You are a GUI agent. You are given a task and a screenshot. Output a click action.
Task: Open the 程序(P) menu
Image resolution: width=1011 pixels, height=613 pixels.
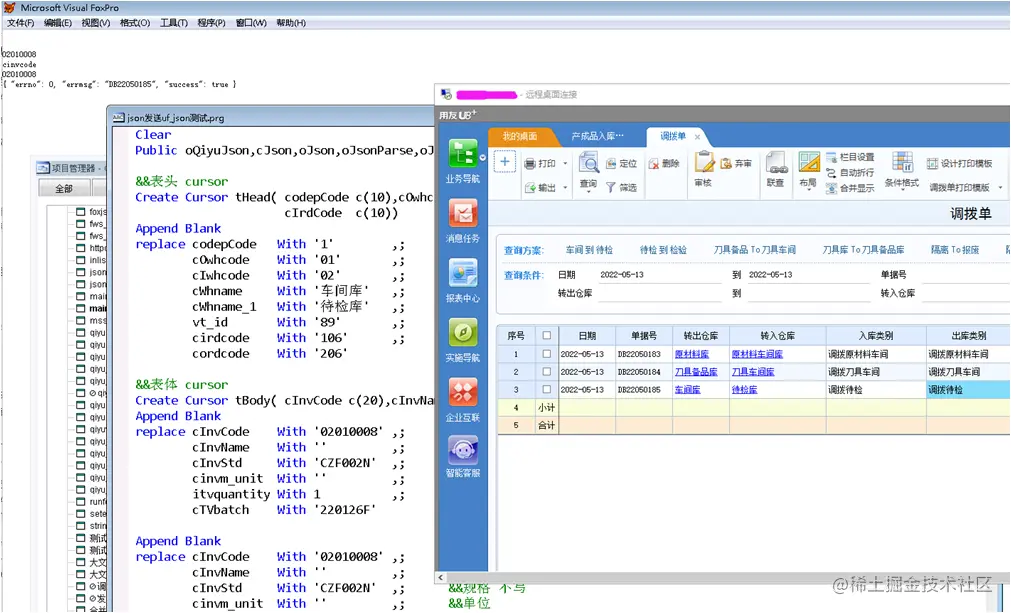tap(211, 23)
